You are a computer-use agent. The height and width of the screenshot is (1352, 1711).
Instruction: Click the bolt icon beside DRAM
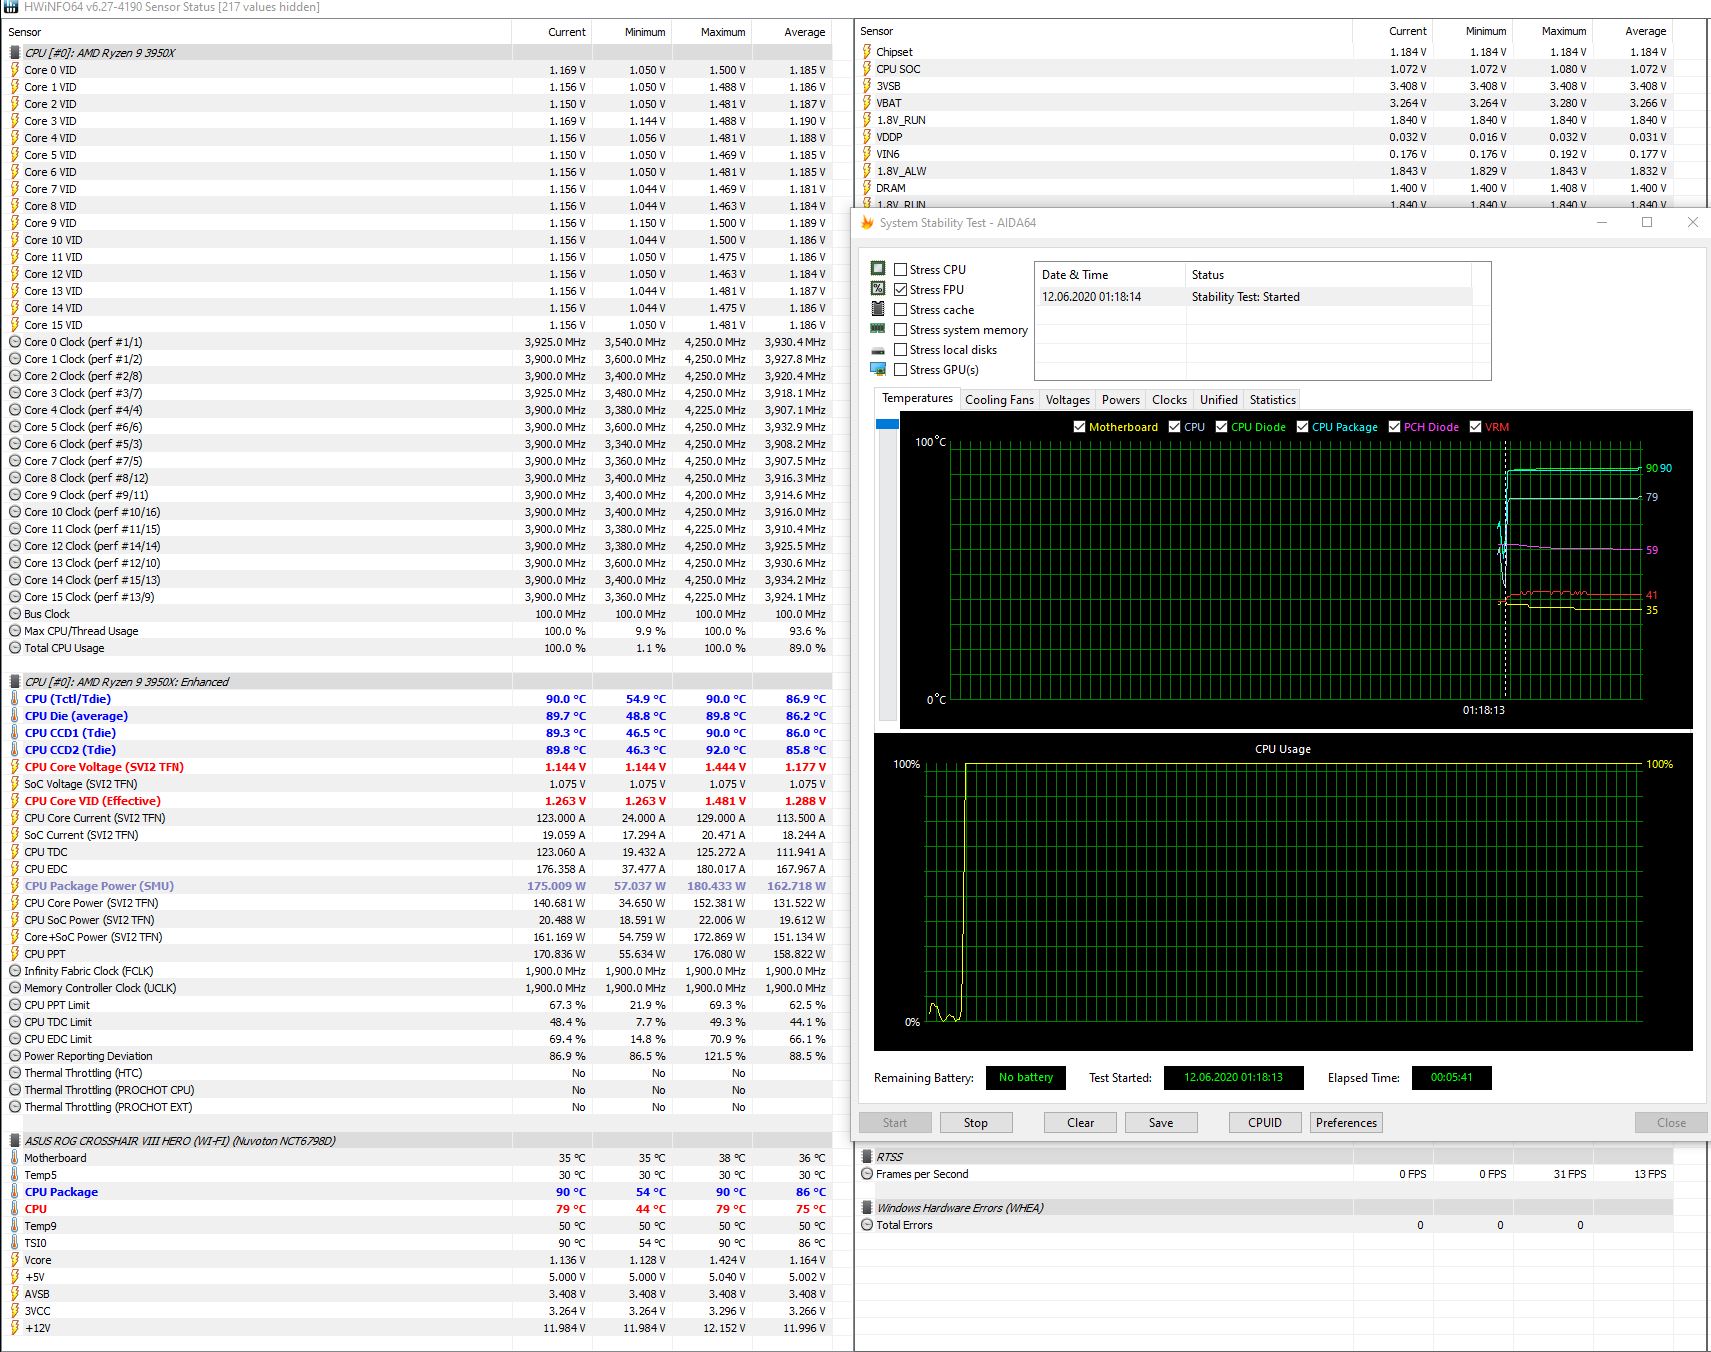(x=867, y=188)
